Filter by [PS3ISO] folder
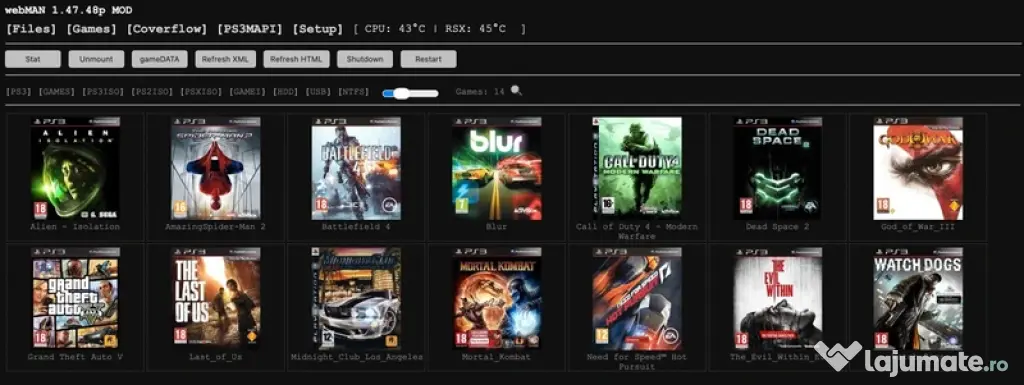1024x385 pixels. pyautogui.click(x=103, y=92)
